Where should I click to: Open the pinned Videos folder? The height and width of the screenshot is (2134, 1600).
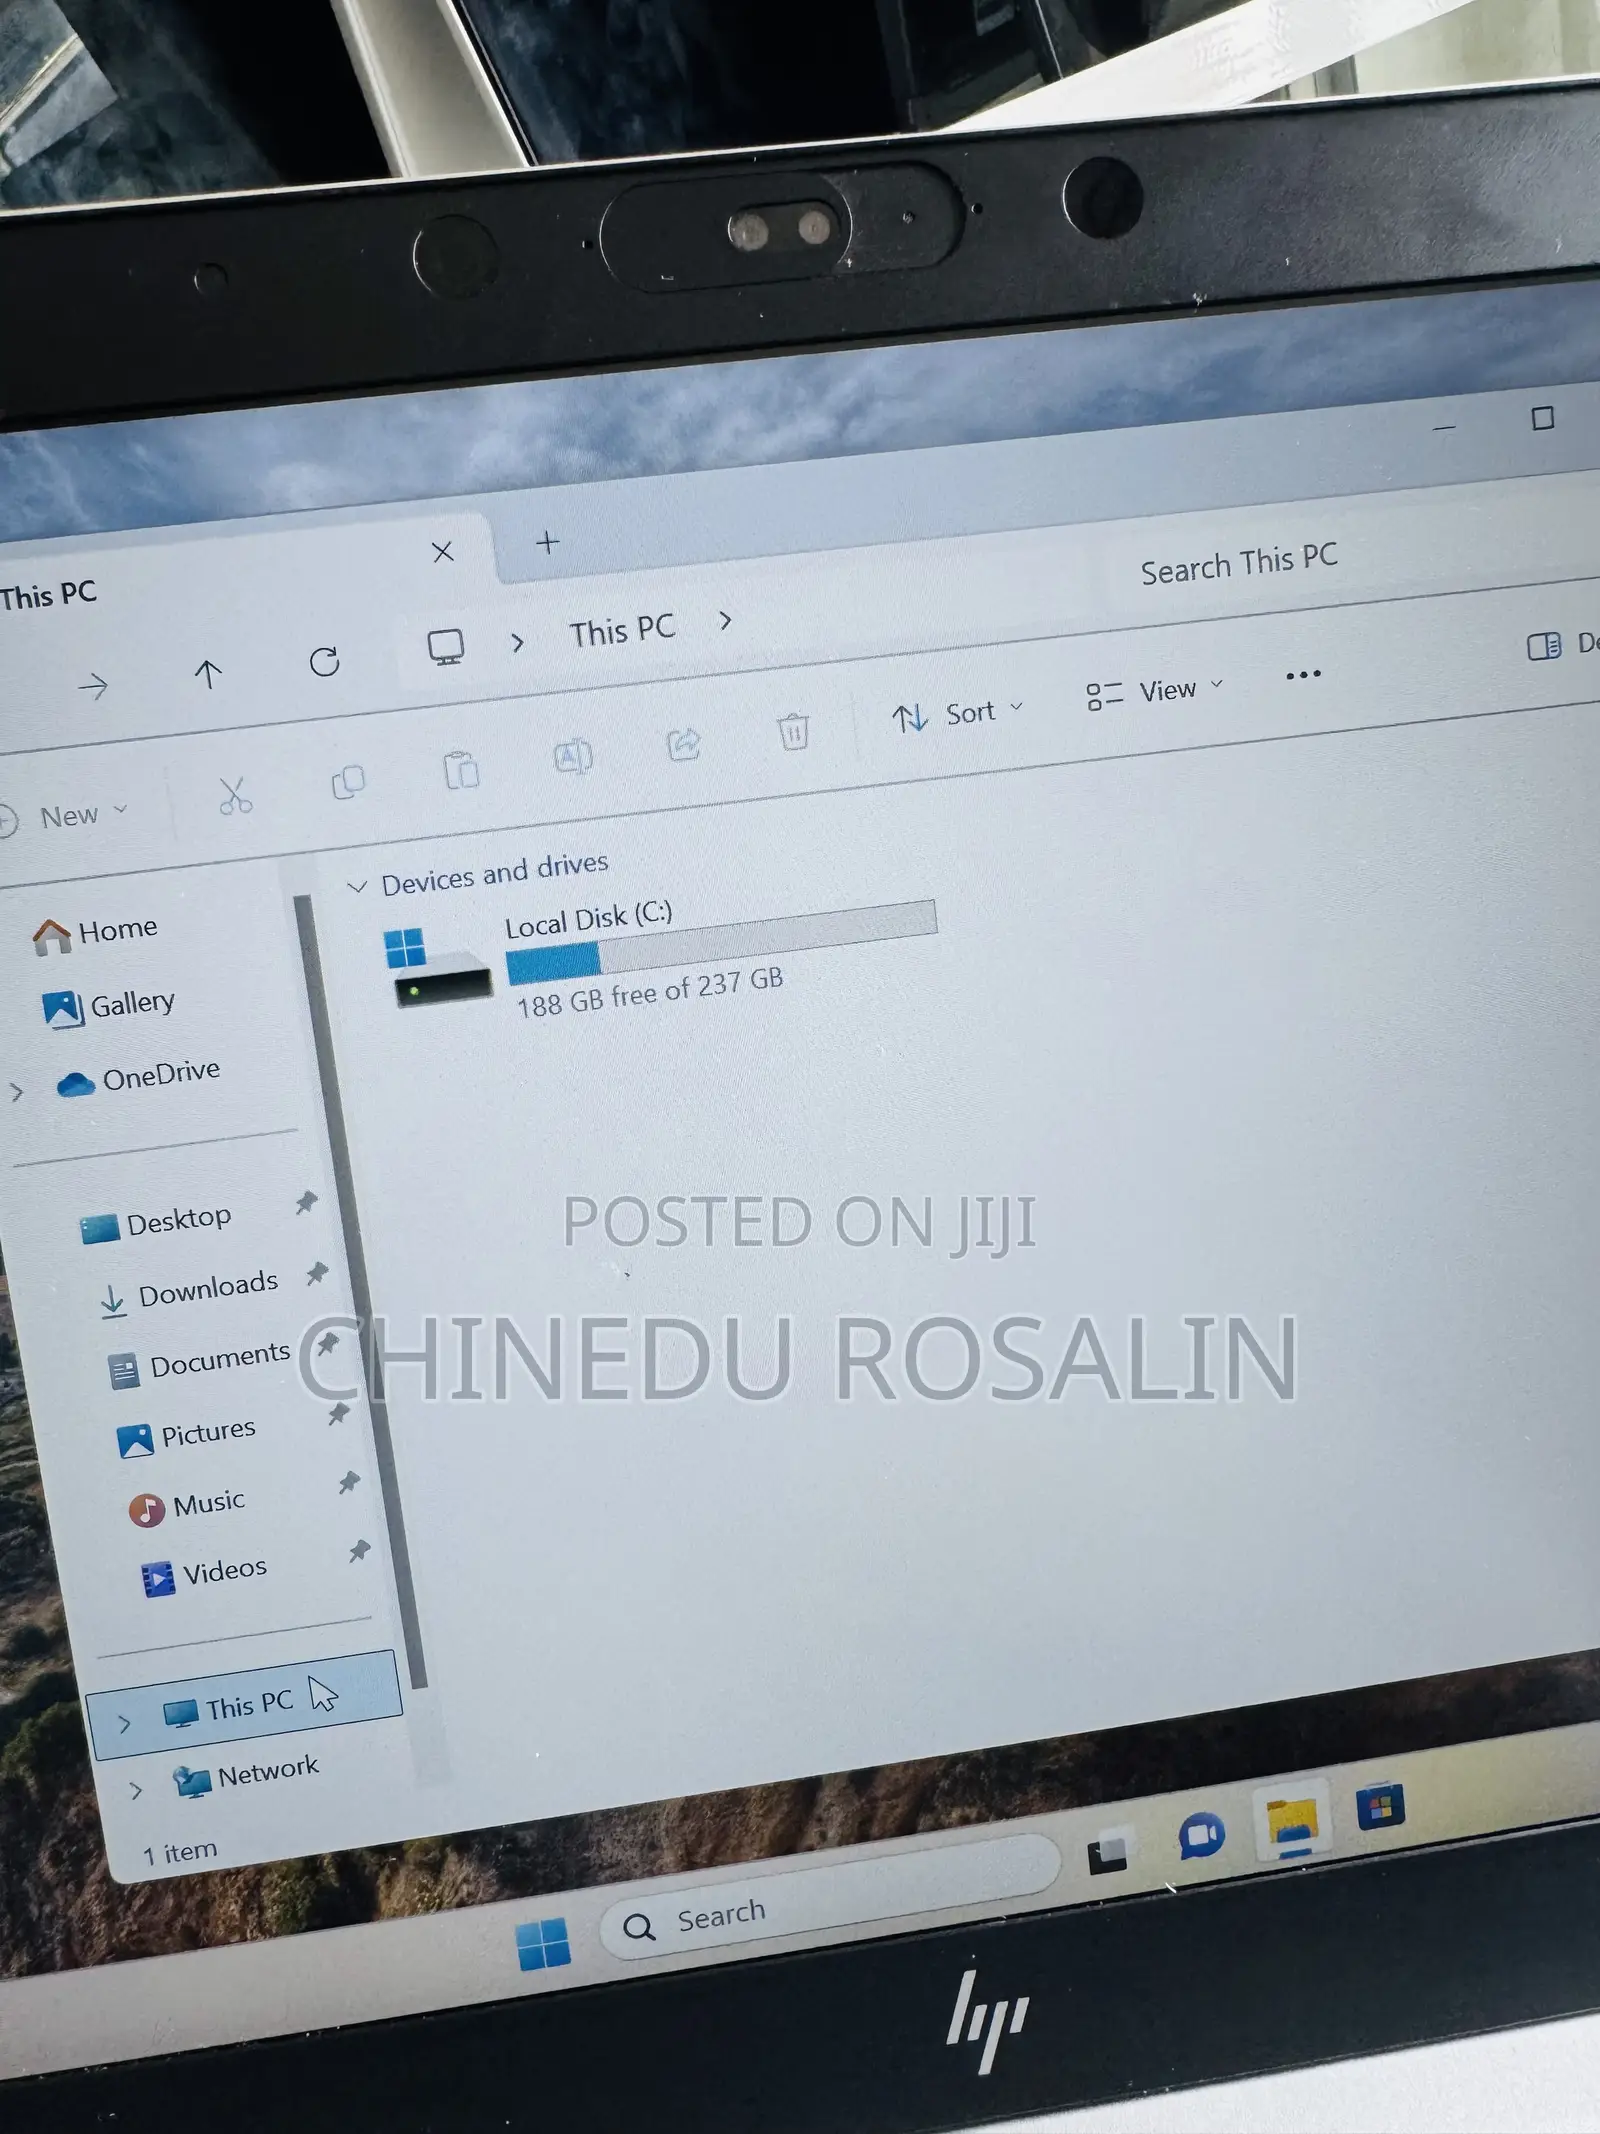point(204,1574)
